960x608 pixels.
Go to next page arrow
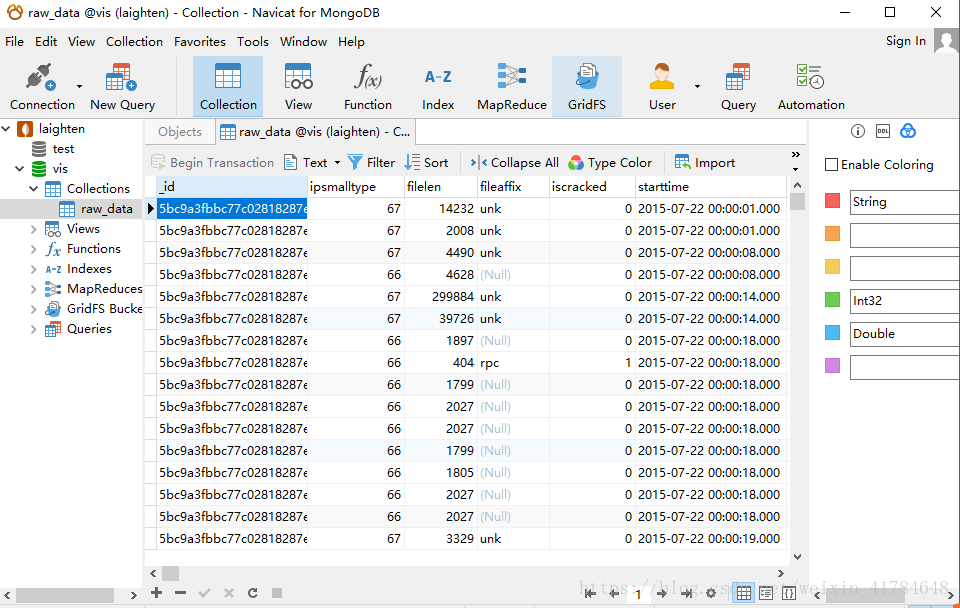click(x=662, y=593)
